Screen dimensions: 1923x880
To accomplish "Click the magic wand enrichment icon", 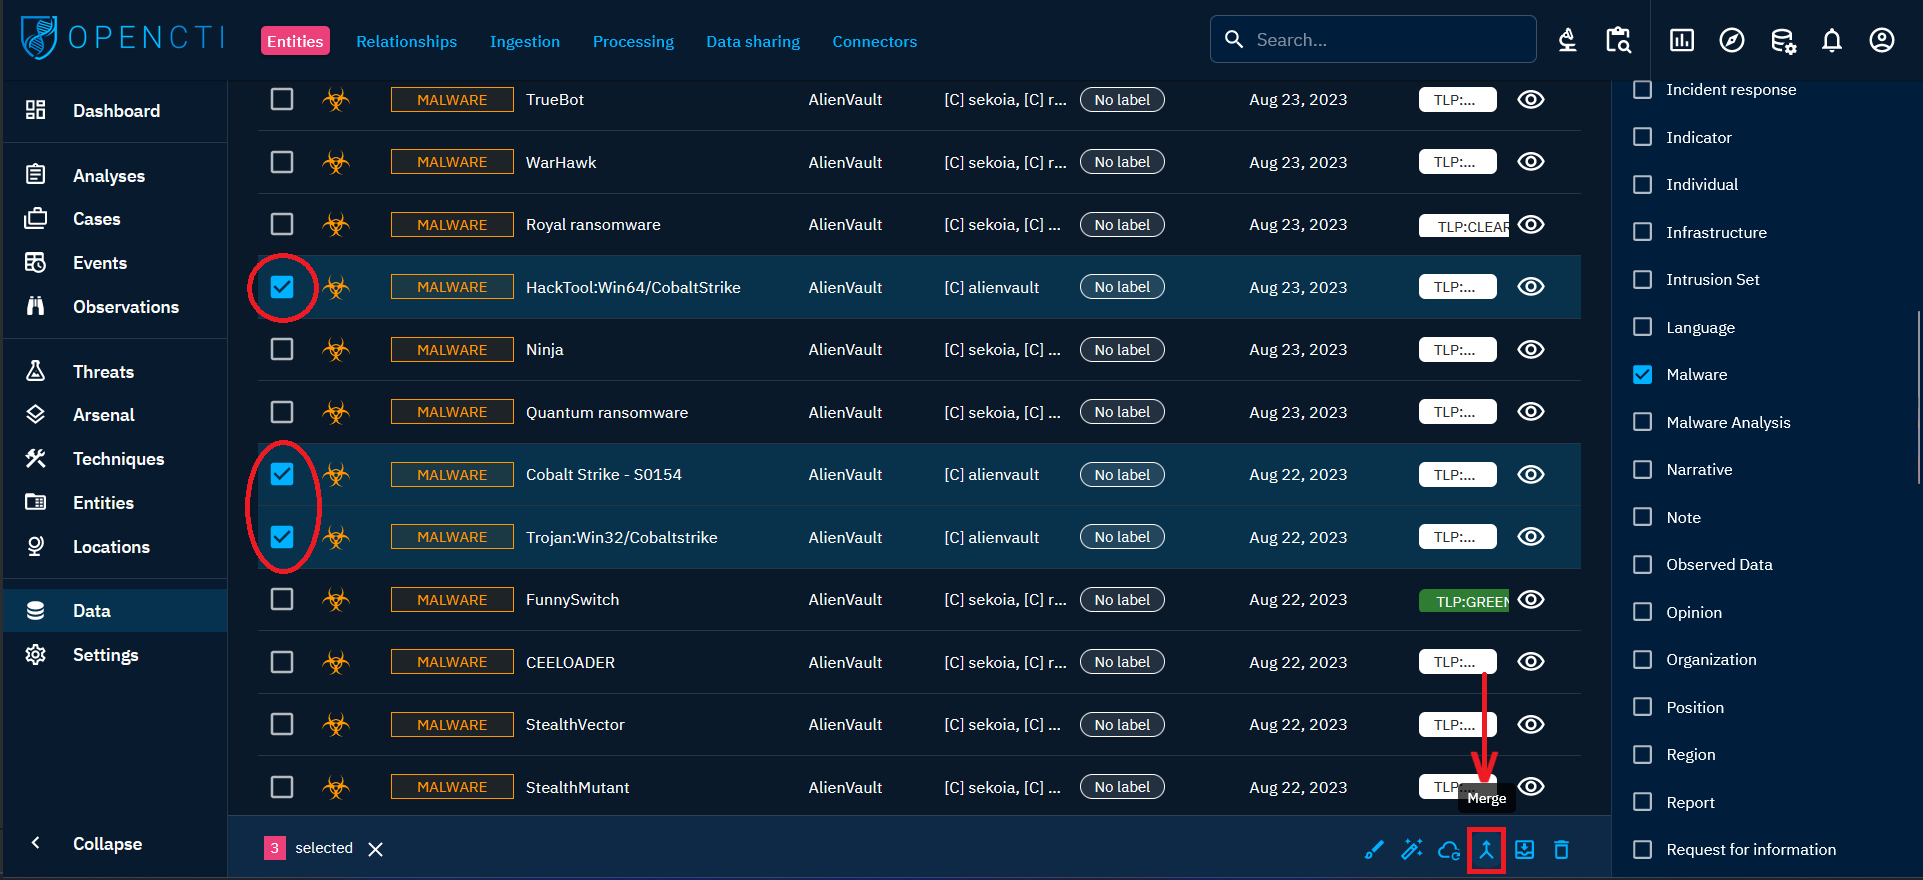I will pyautogui.click(x=1412, y=850).
